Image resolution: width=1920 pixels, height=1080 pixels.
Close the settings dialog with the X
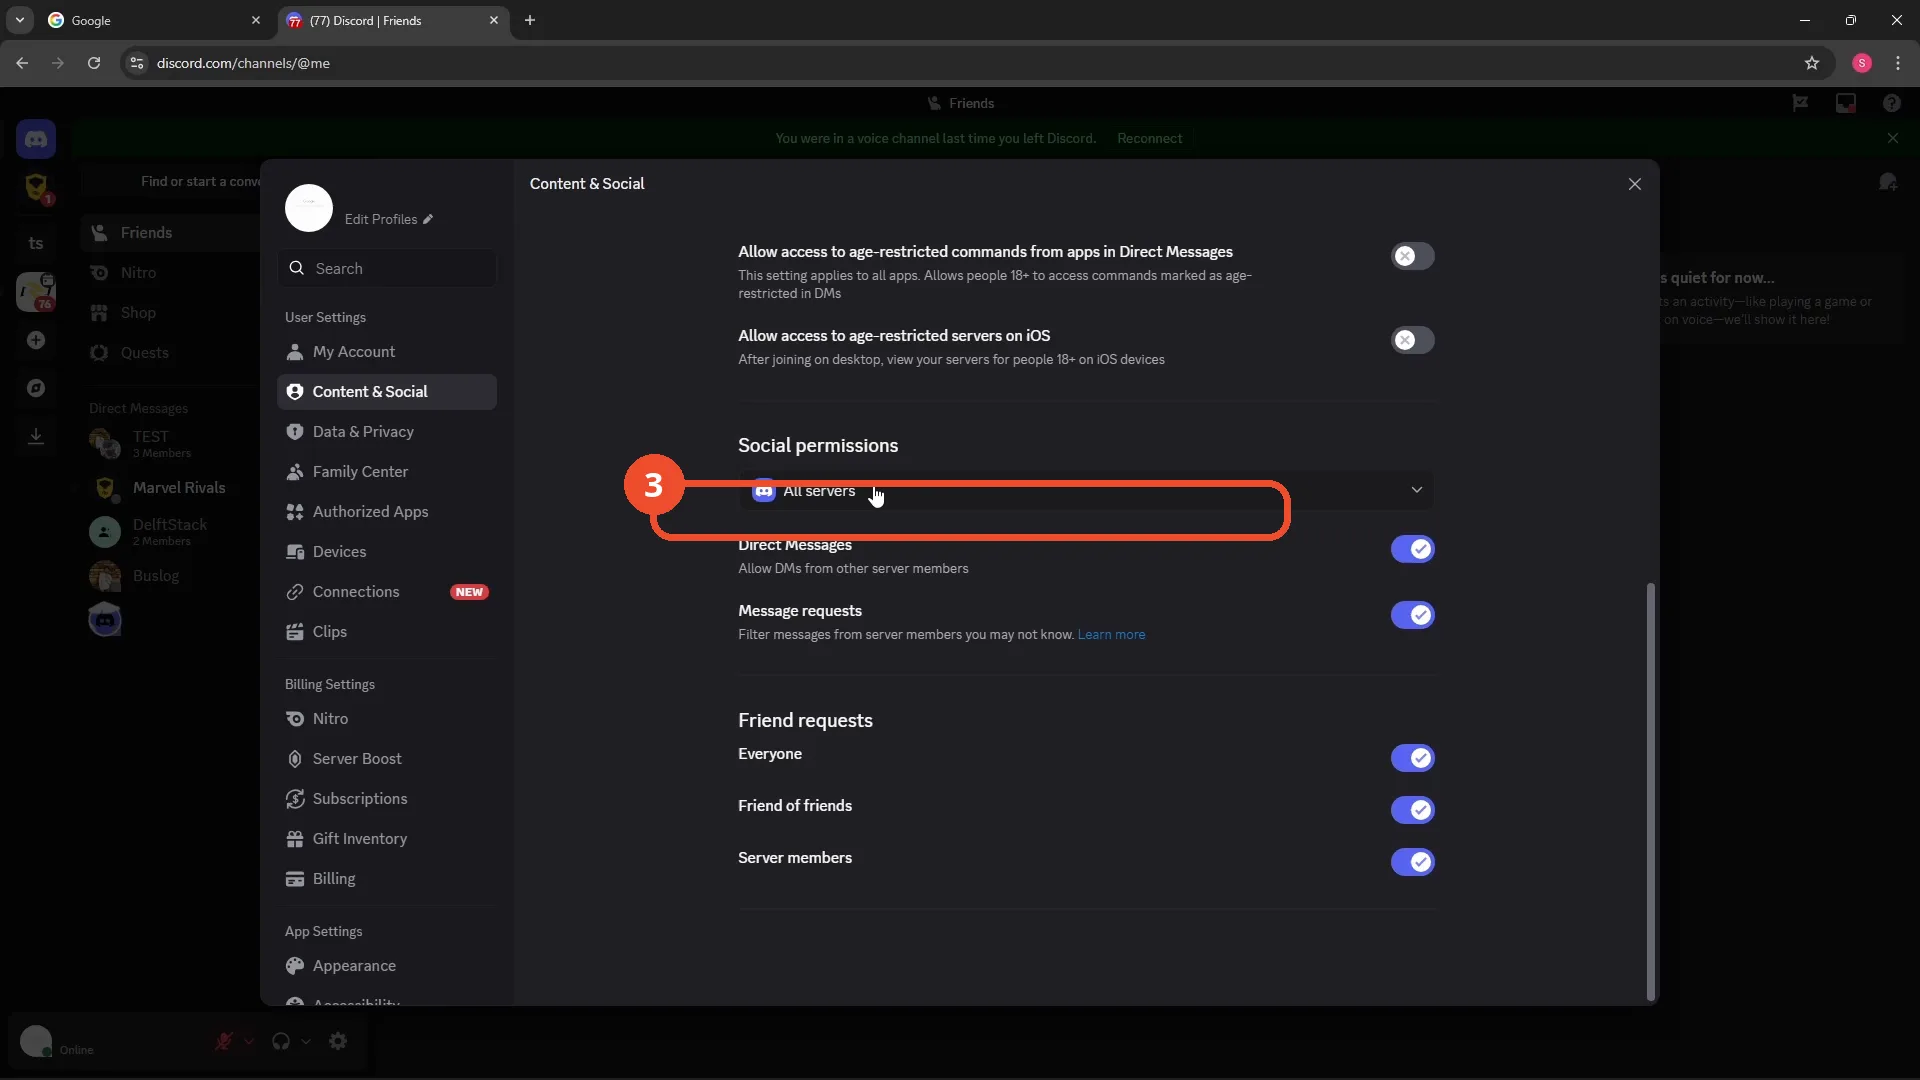[1635, 184]
